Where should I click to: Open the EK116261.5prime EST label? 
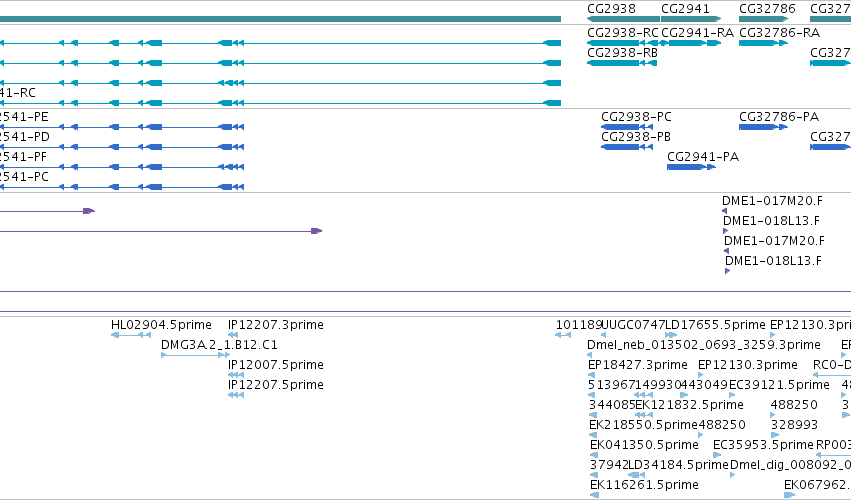coord(644,485)
